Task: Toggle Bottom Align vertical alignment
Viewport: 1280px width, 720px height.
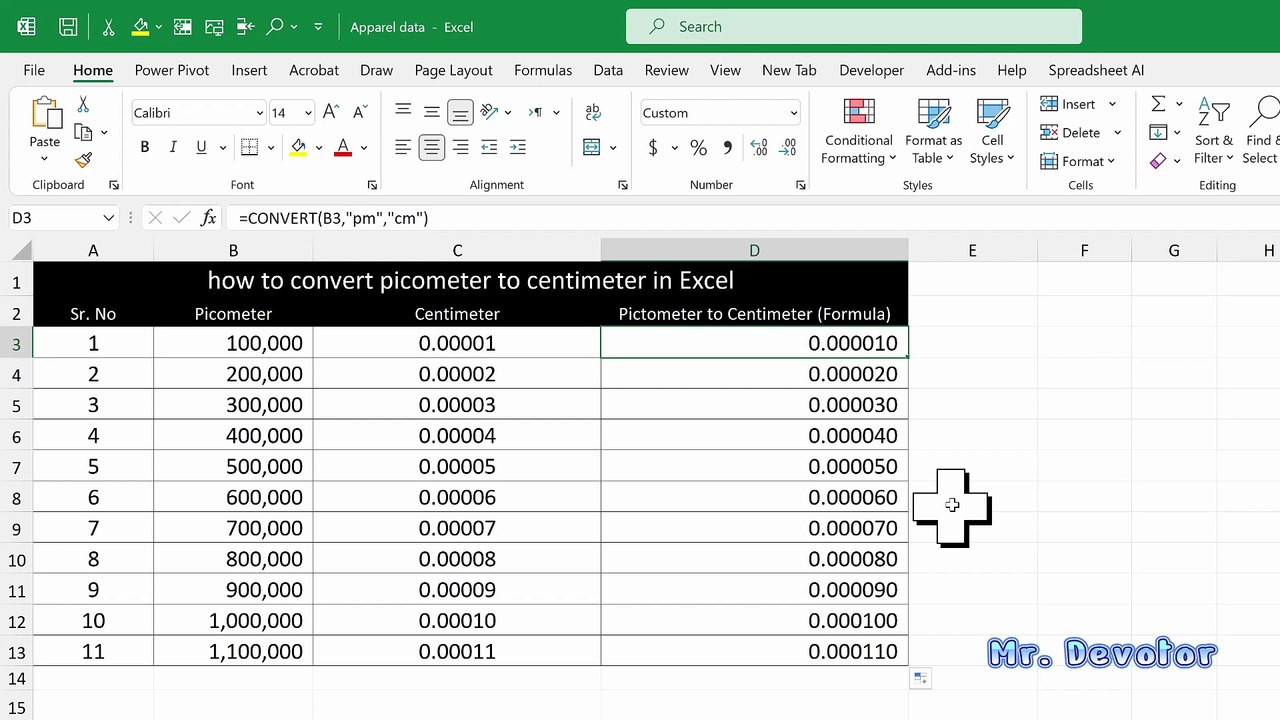Action: [x=460, y=113]
